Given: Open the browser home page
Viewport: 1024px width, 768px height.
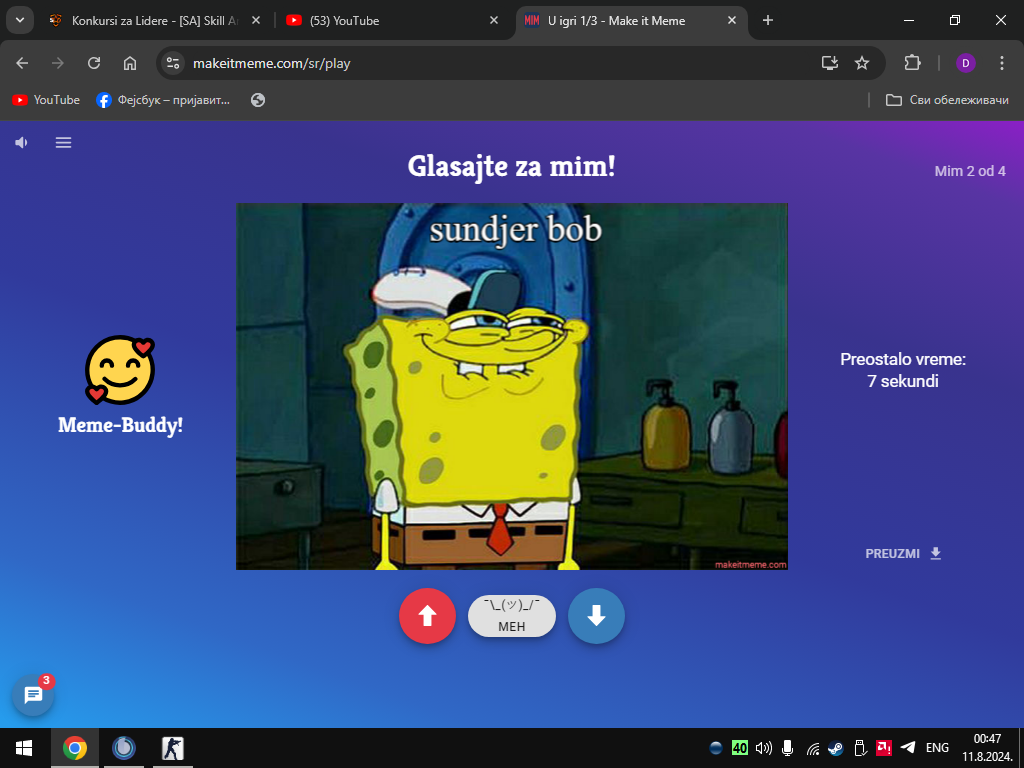Looking at the screenshot, I should coord(130,63).
